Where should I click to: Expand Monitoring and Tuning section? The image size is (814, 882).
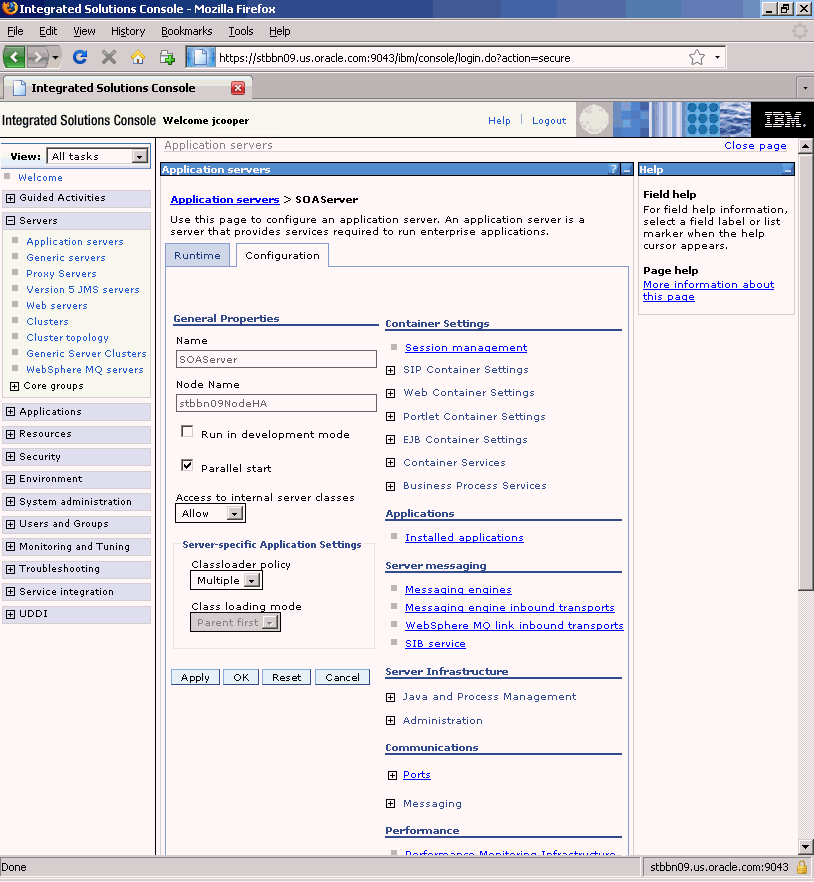pyautogui.click(x=10, y=547)
